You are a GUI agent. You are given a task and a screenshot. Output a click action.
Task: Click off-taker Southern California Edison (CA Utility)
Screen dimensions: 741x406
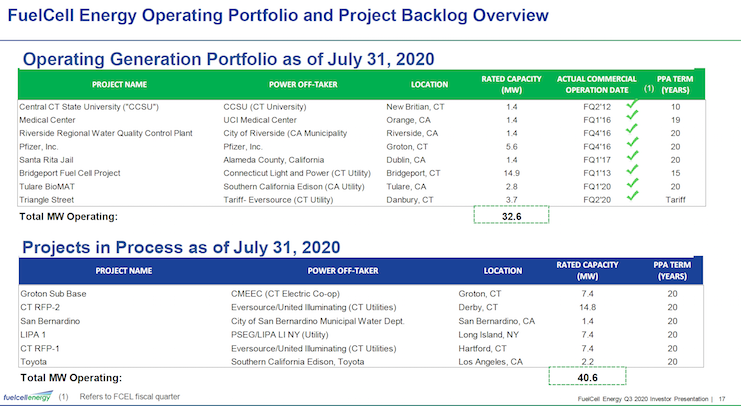(x=294, y=187)
